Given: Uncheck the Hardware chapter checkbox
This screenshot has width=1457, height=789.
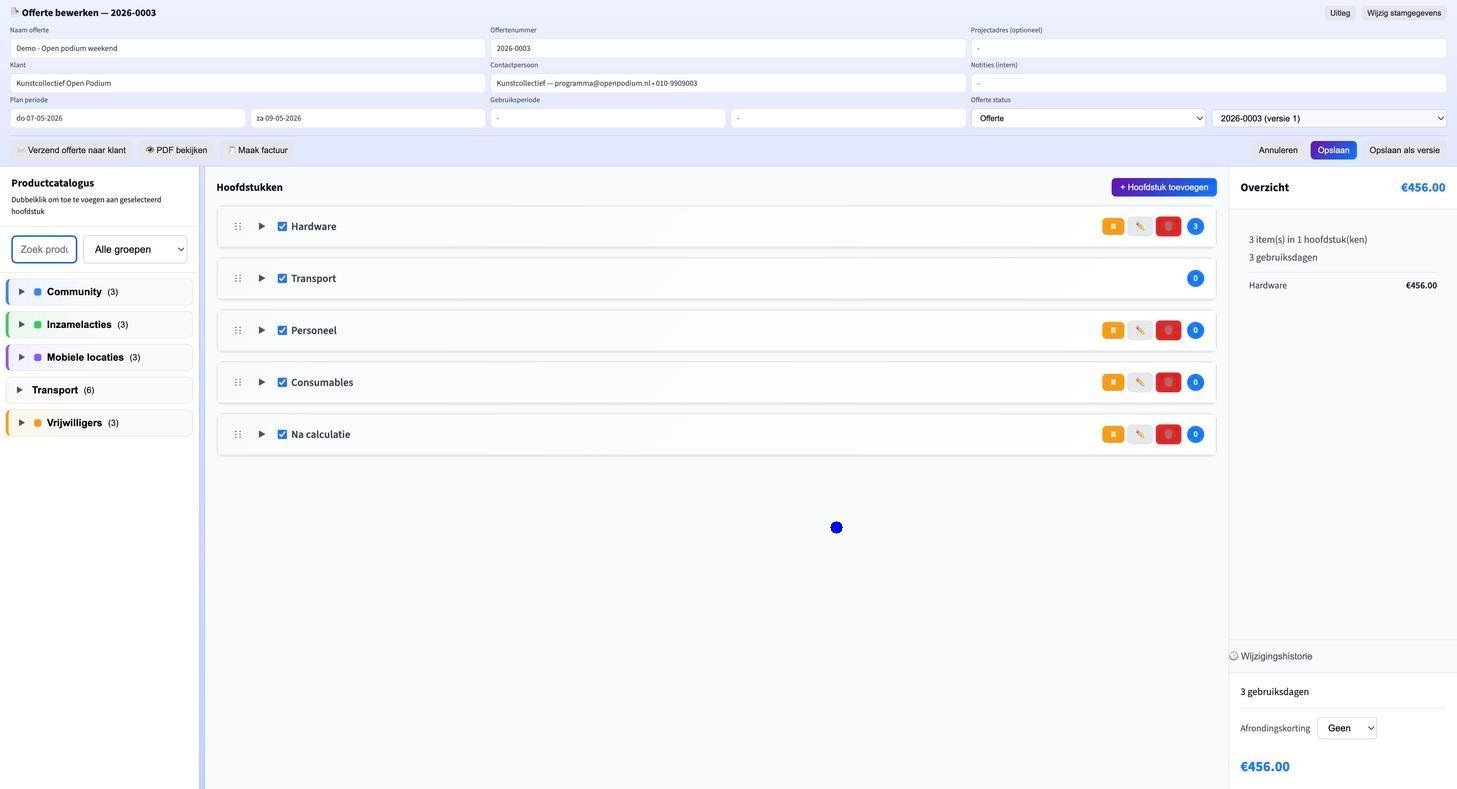Looking at the screenshot, I should point(282,227).
